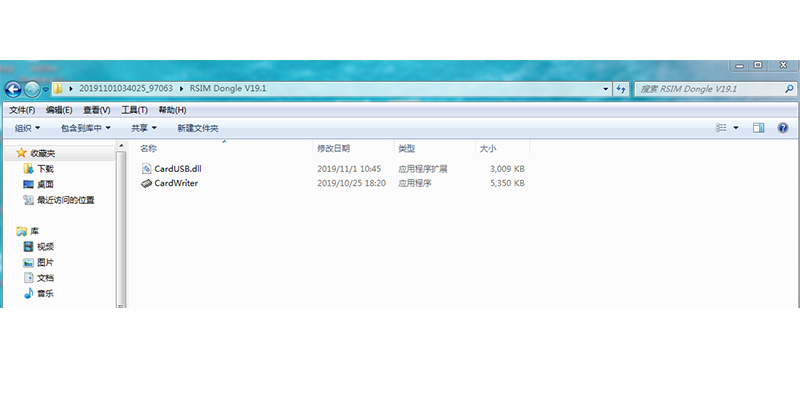Screen dimensions: 800x407
Task: Click type 应用程序扩展
Action: (x=422, y=169)
